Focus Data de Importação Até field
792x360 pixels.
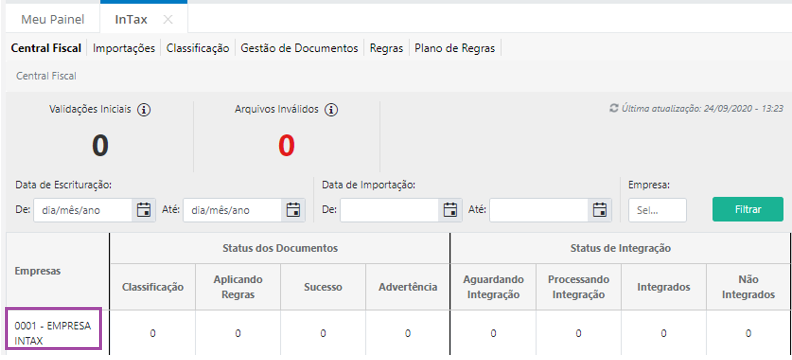tap(538, 210)
